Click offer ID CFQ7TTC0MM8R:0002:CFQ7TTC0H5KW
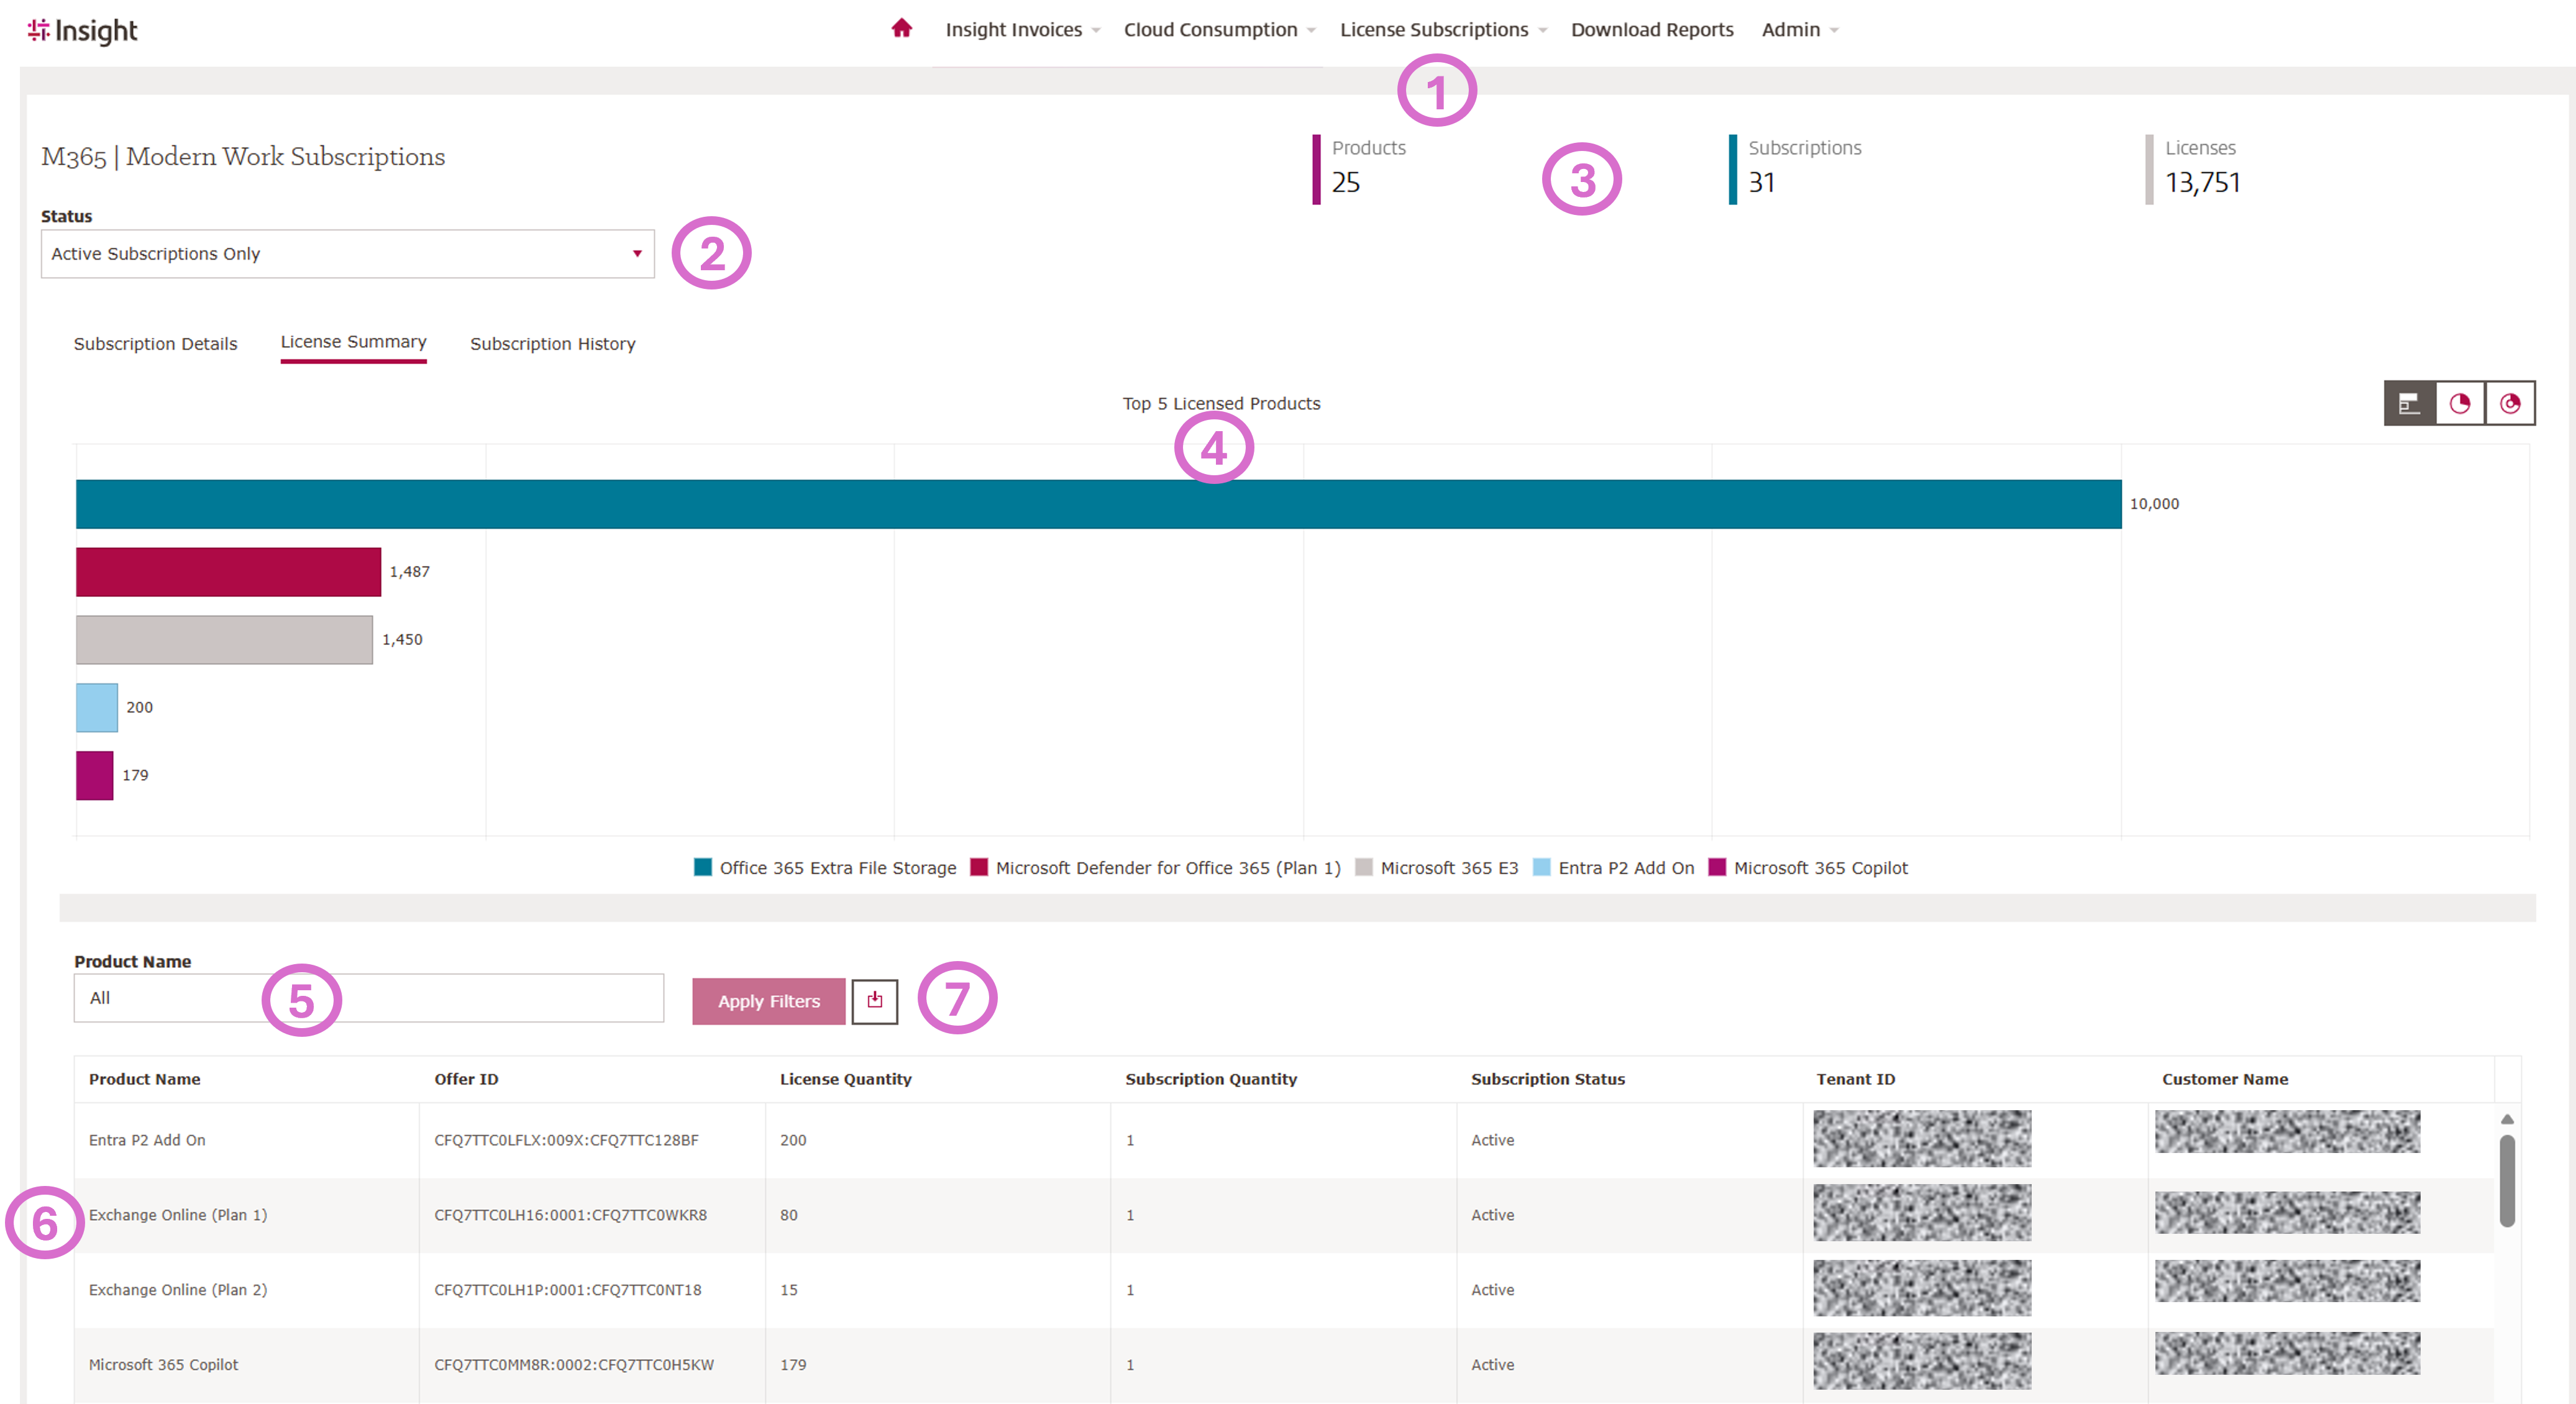 (x=574, y=1365)
